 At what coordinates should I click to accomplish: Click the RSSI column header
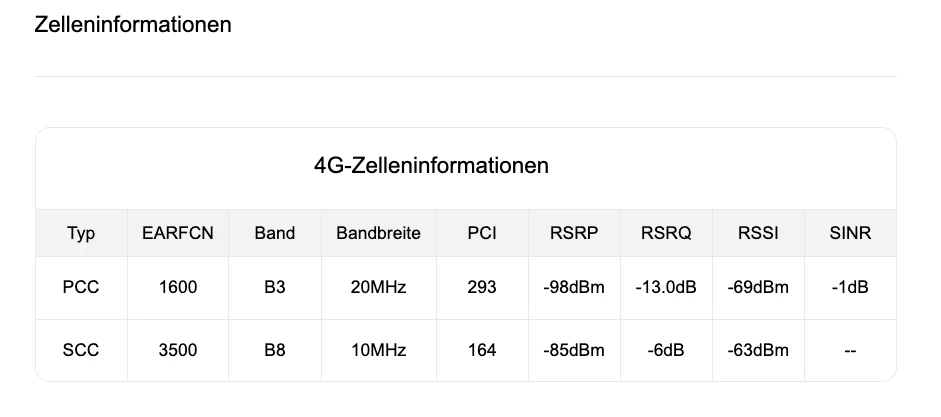pos(759,233)
